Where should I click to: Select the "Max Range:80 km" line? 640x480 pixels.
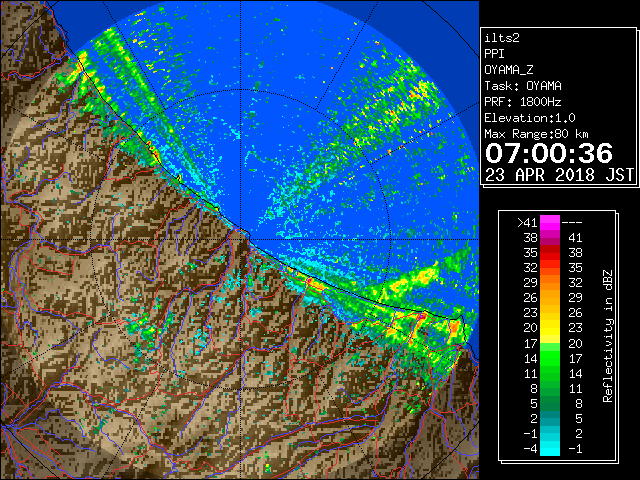(536, 134)
